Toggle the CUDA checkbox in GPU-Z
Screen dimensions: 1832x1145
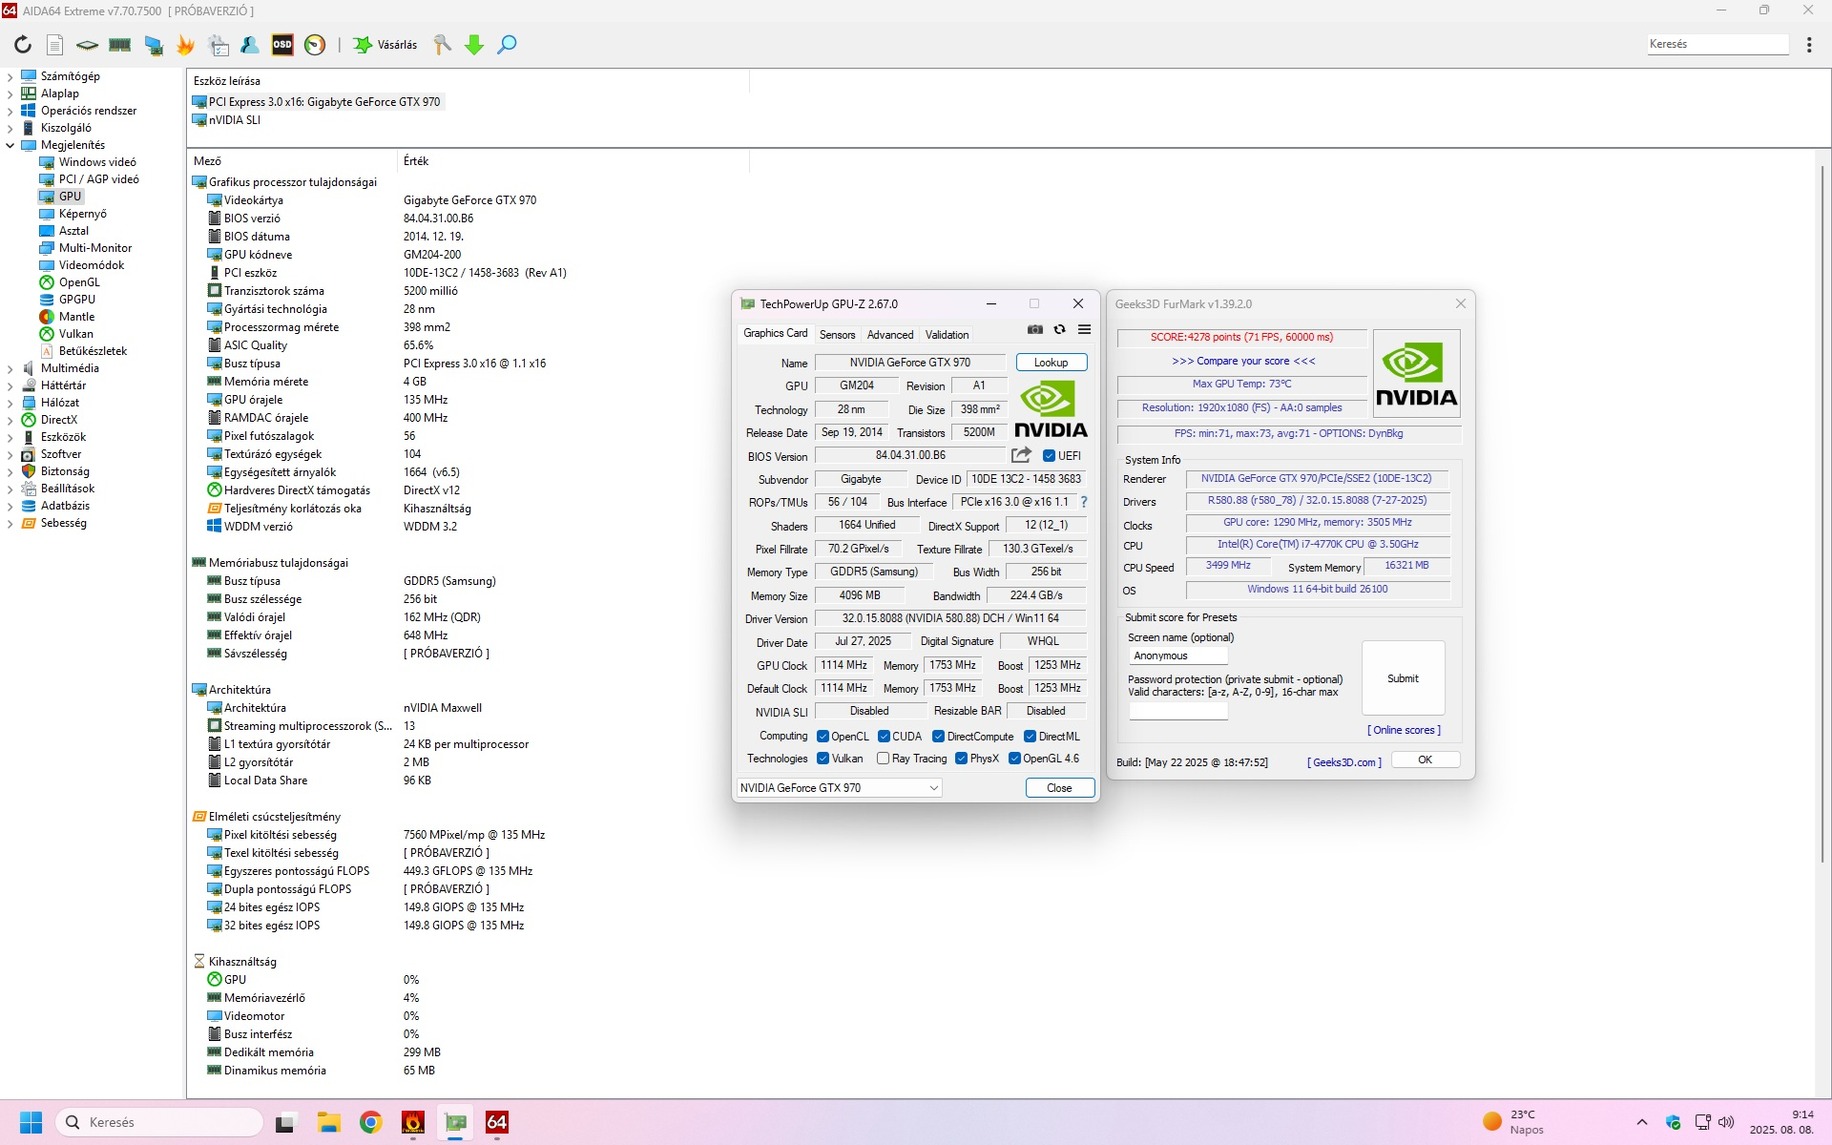(884, 737)
